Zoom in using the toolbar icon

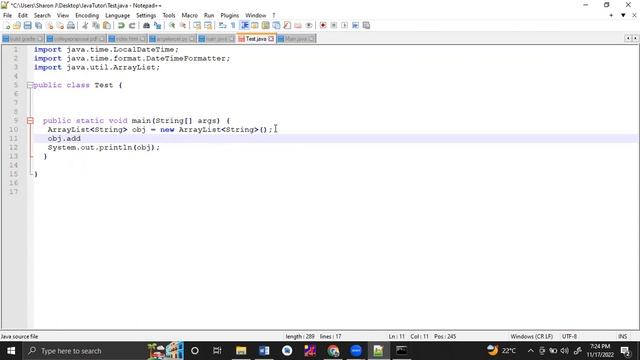pos(172,25)
